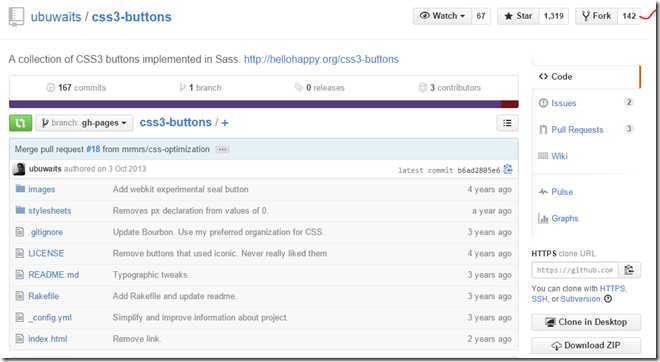660x362 pixels.
Task: Click the images folder icon
Action: pos(20,189)
